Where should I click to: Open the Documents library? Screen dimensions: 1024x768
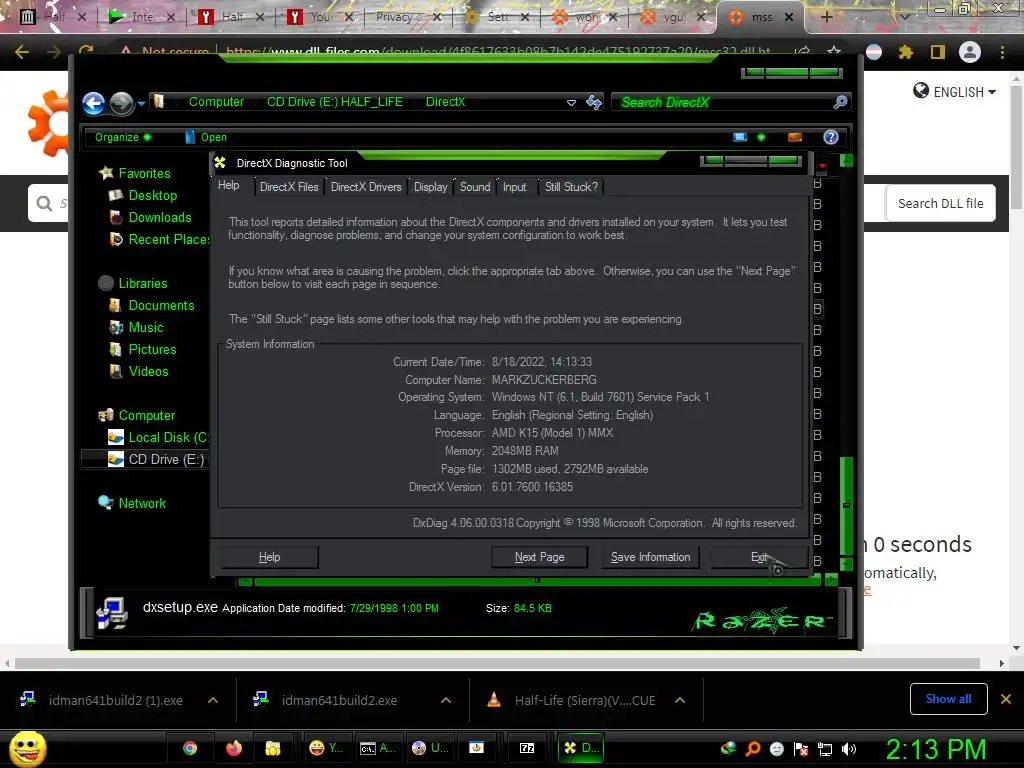(x=161, y=306)
